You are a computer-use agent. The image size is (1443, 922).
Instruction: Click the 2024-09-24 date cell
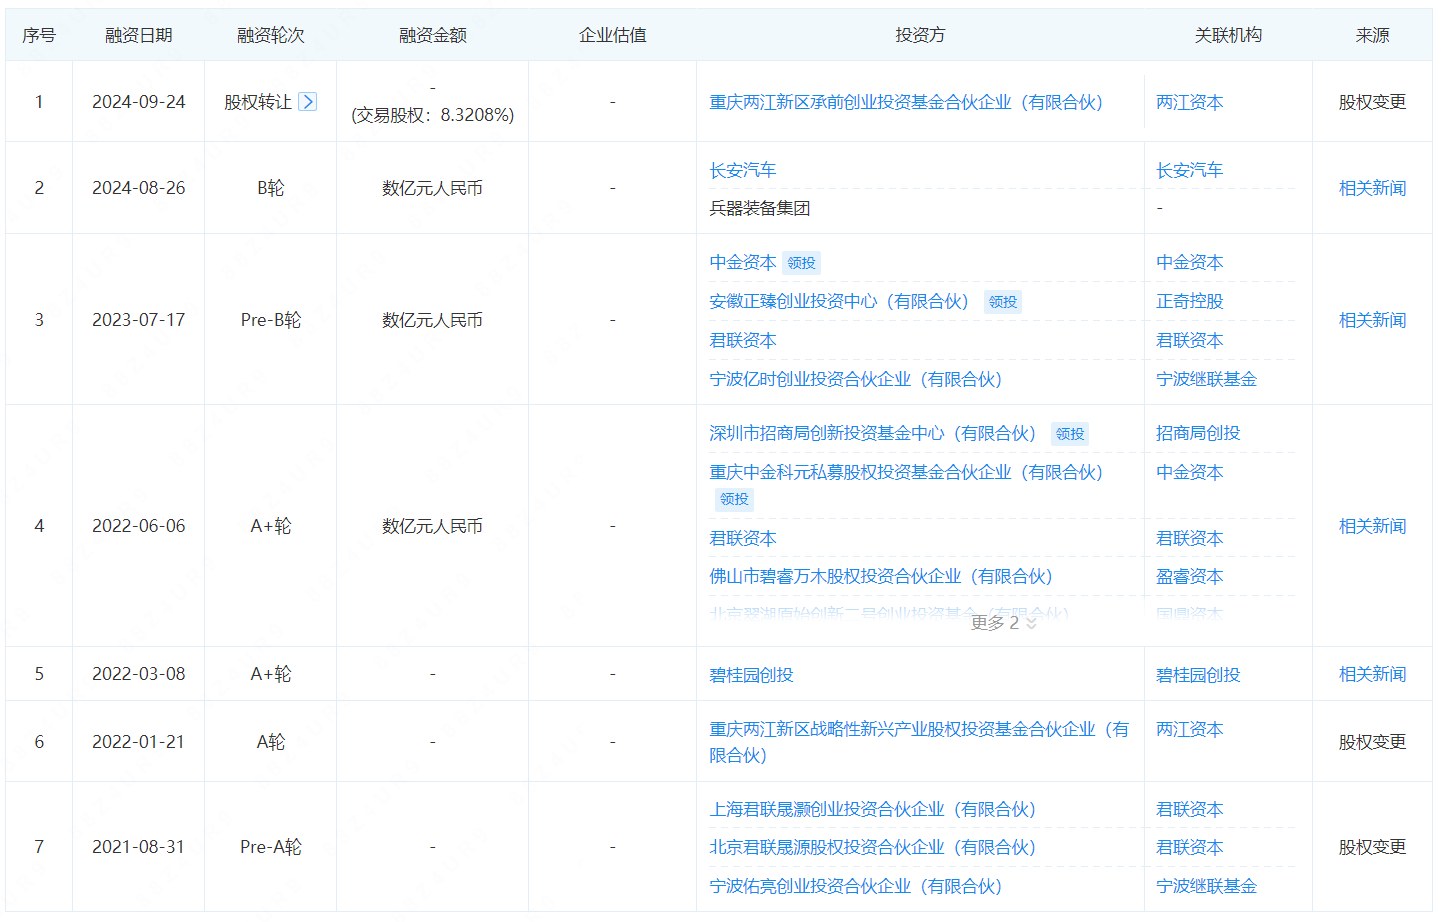[x=139, y=102]
